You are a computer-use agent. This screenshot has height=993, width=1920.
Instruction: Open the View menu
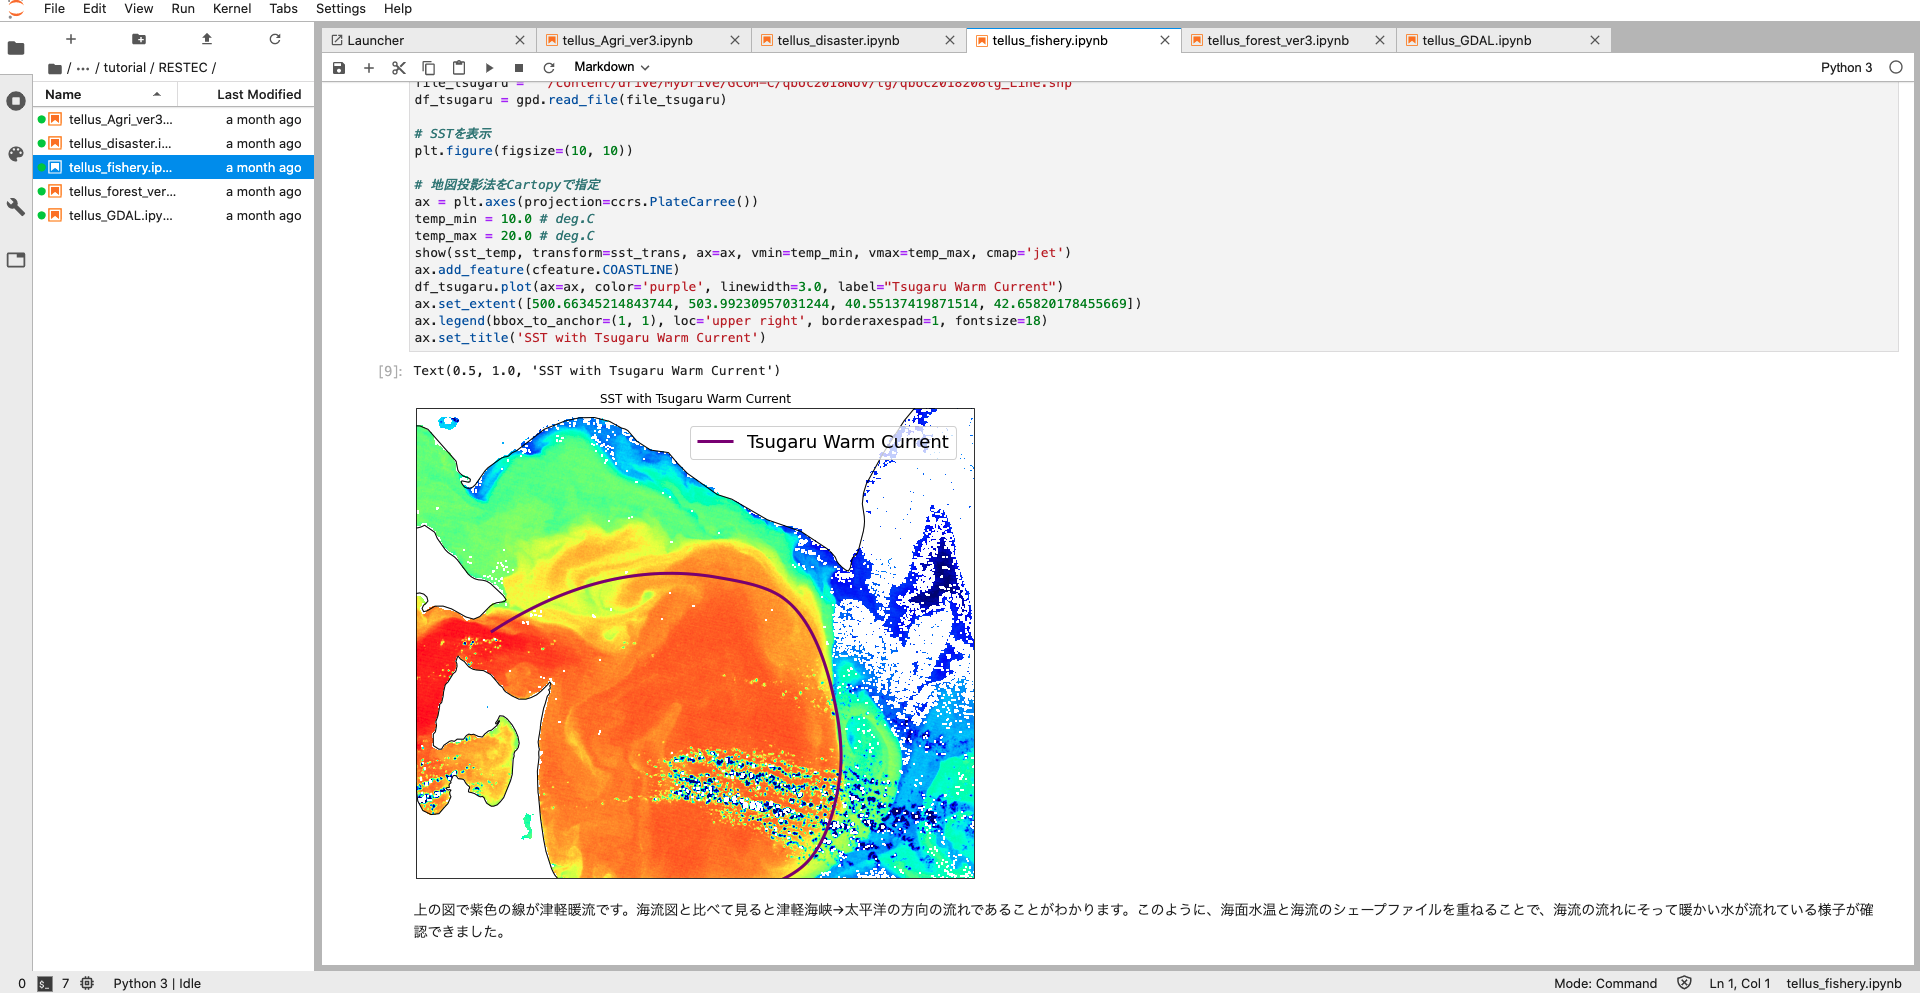click(138, 9)
